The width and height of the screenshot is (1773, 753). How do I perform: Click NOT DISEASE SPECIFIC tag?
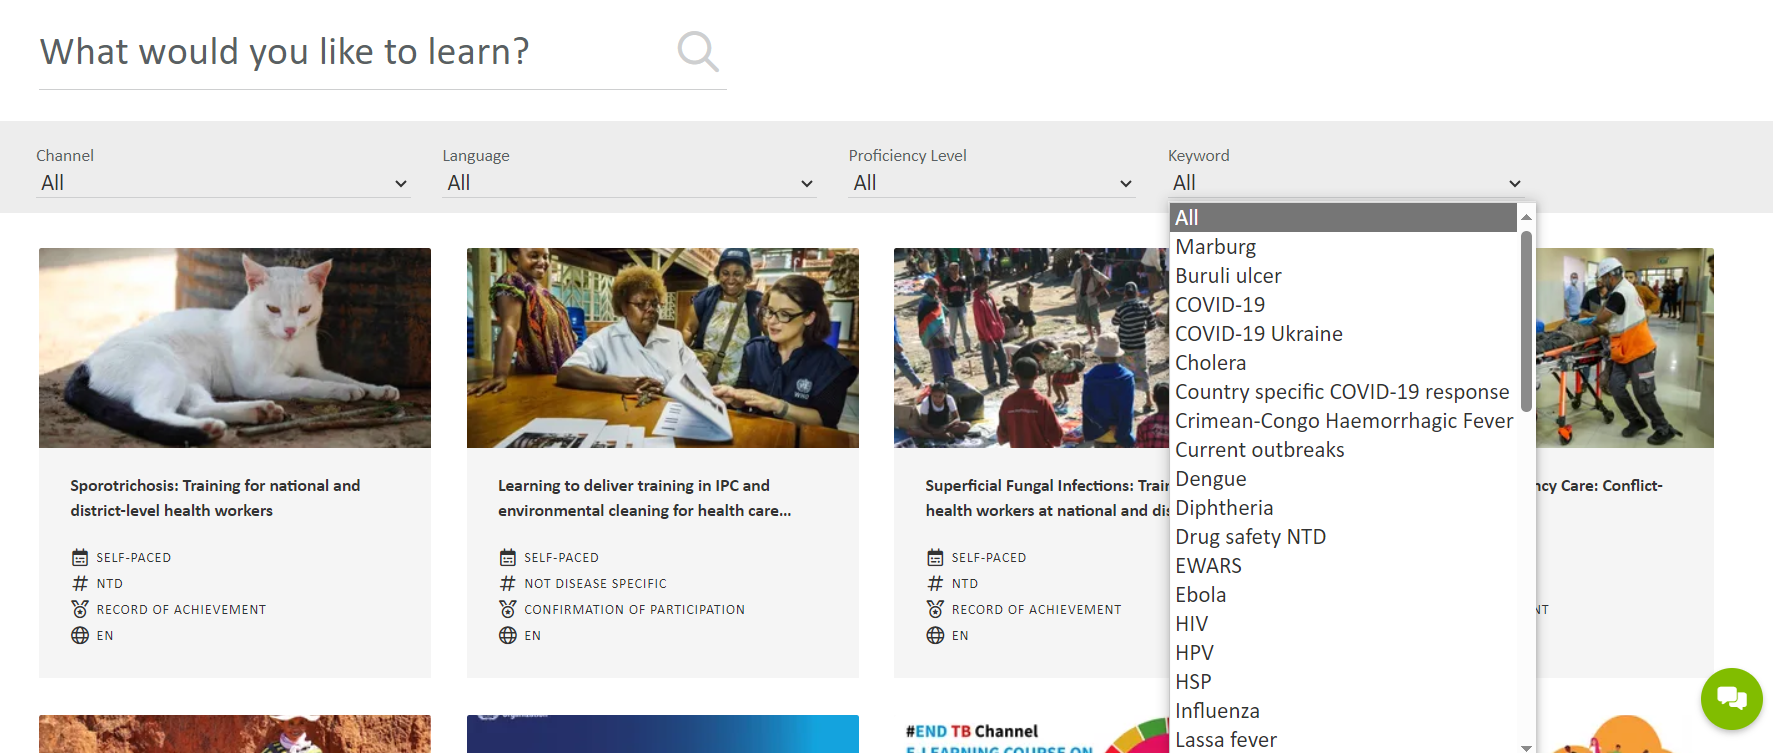[595, 583]
